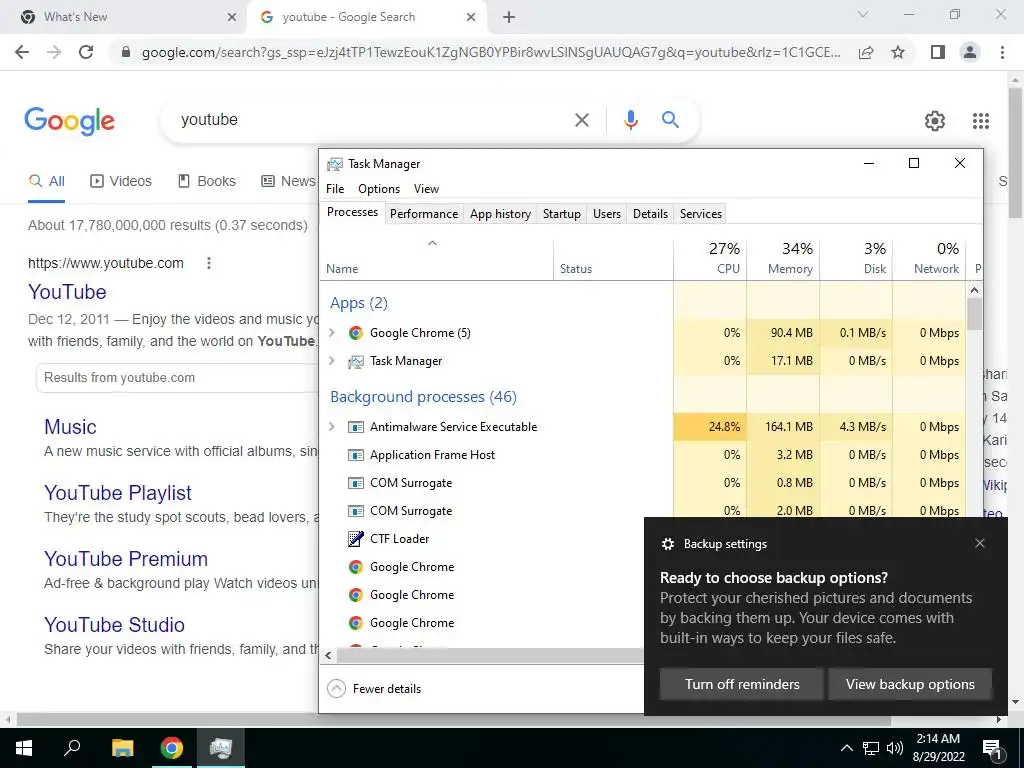
Task: Close the What's New tab
Action: (x=232, y=17)
